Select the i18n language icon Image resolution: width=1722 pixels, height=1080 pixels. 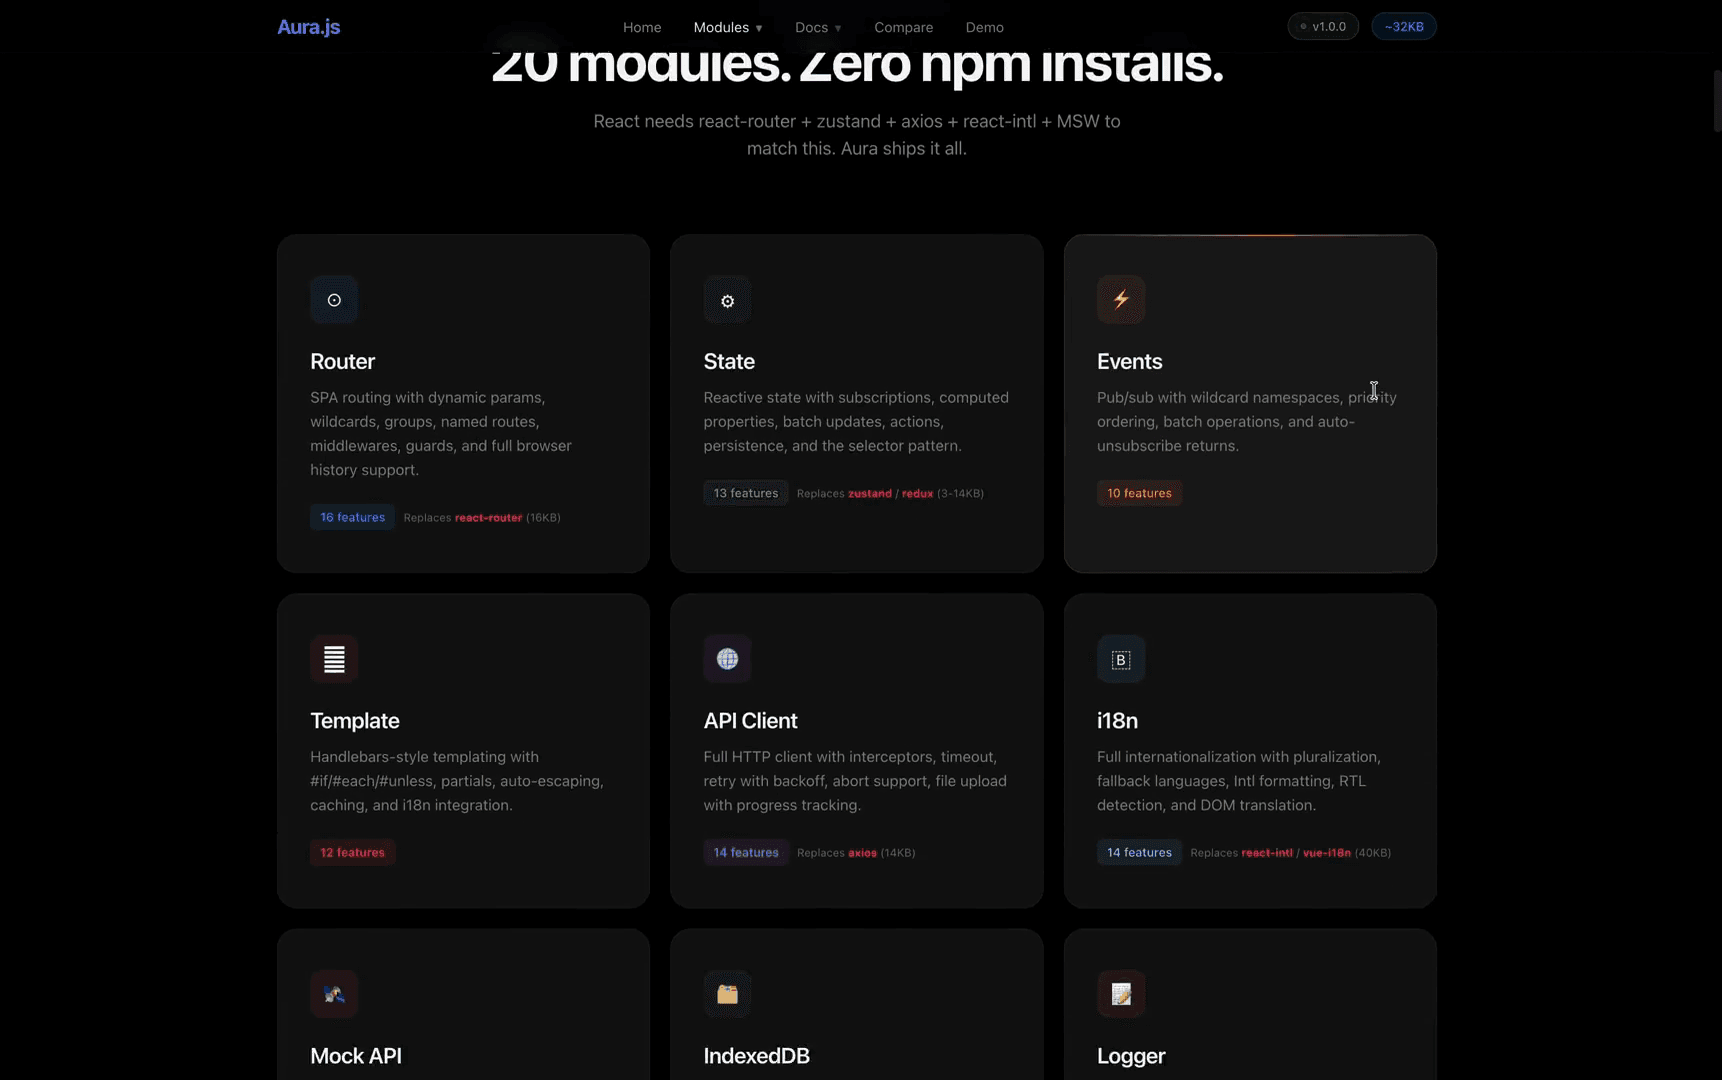[x=1120, y=659]
